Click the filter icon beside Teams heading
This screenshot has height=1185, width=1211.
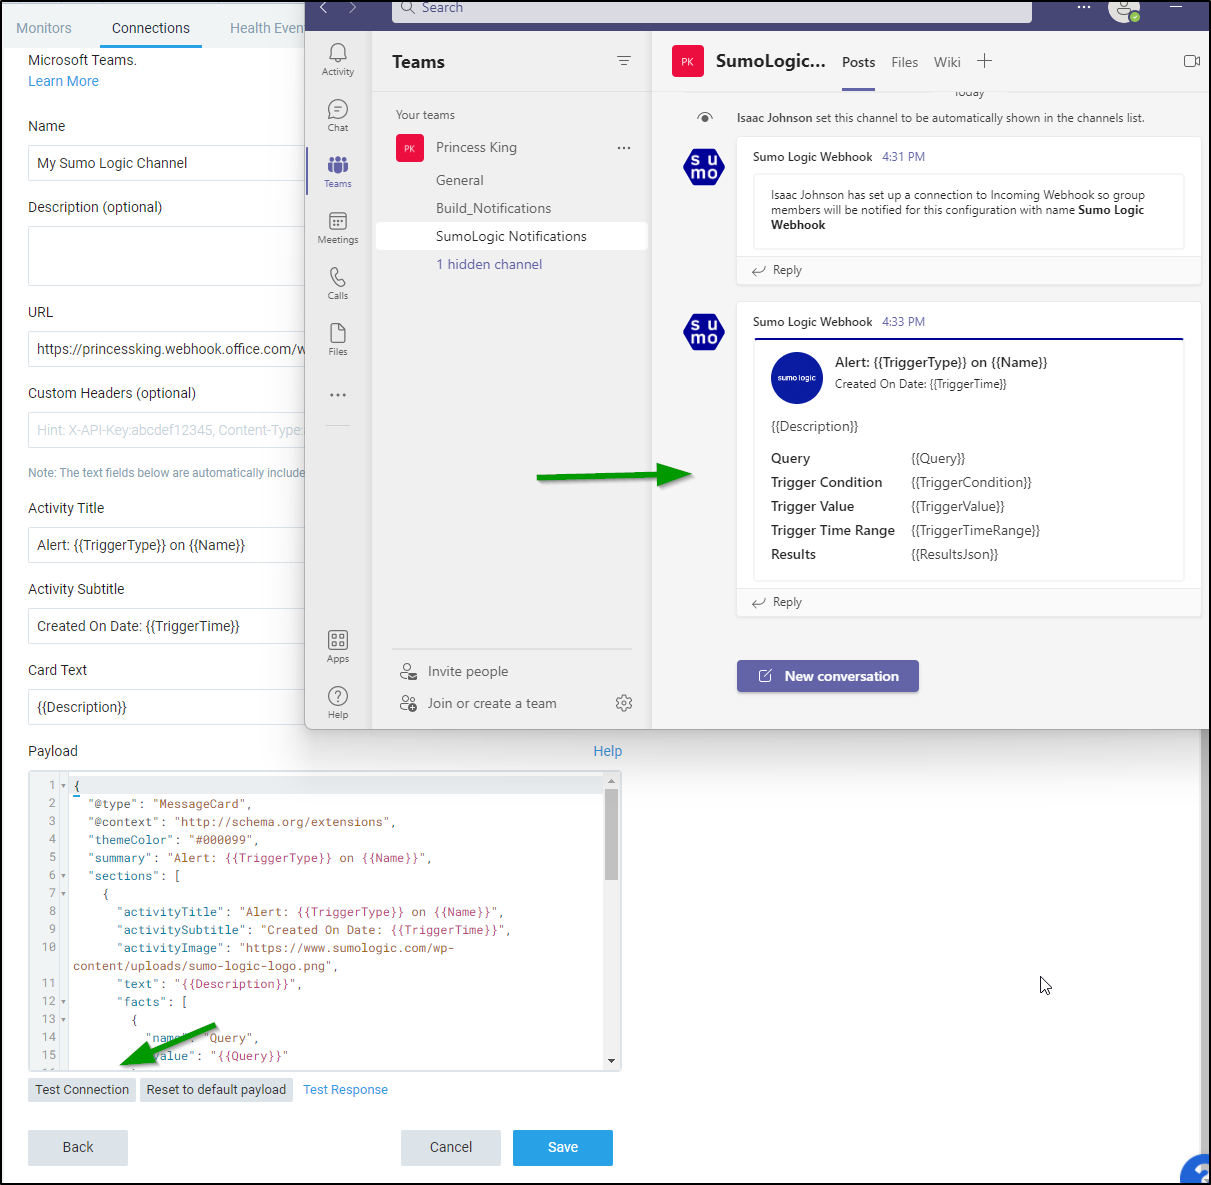(624, 61)
